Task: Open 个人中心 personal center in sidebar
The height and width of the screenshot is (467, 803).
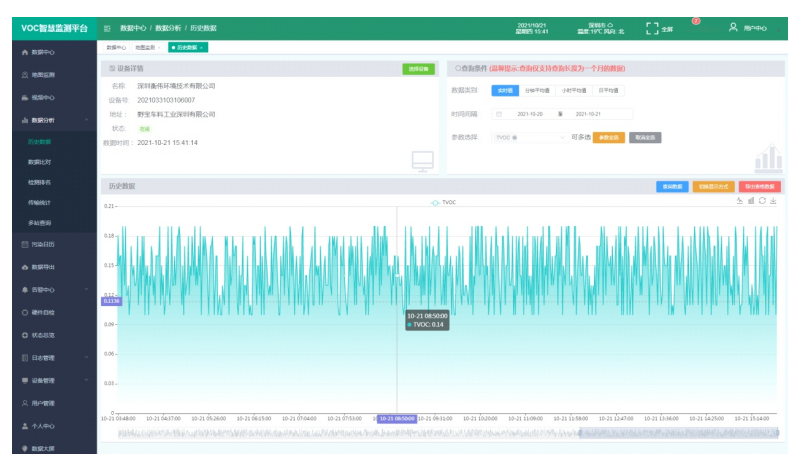Action: click(54, 426)
